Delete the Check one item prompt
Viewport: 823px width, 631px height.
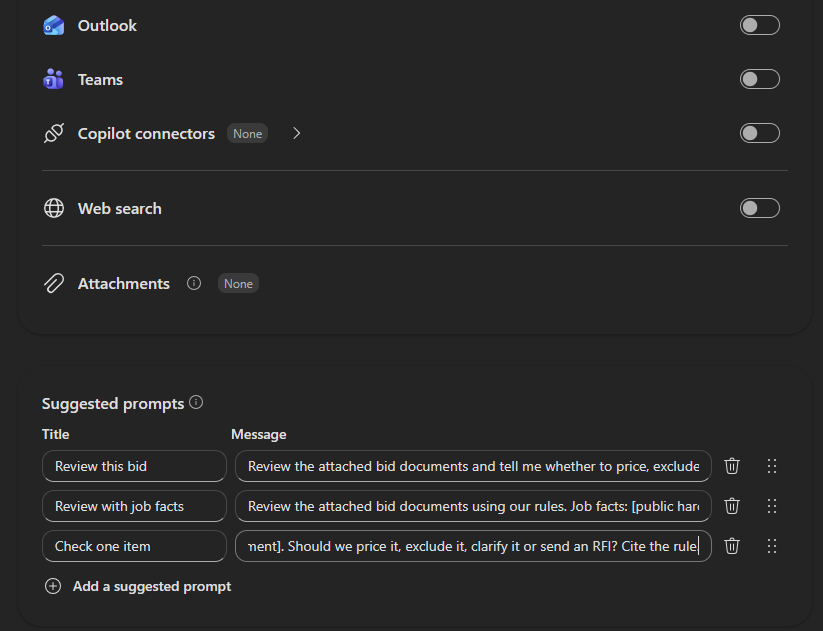732,546
